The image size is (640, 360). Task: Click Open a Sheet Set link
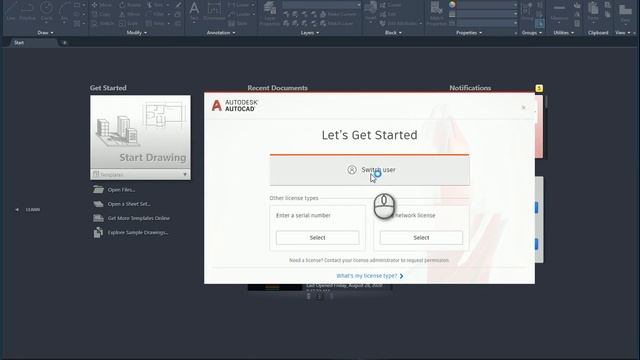(129, 204)
